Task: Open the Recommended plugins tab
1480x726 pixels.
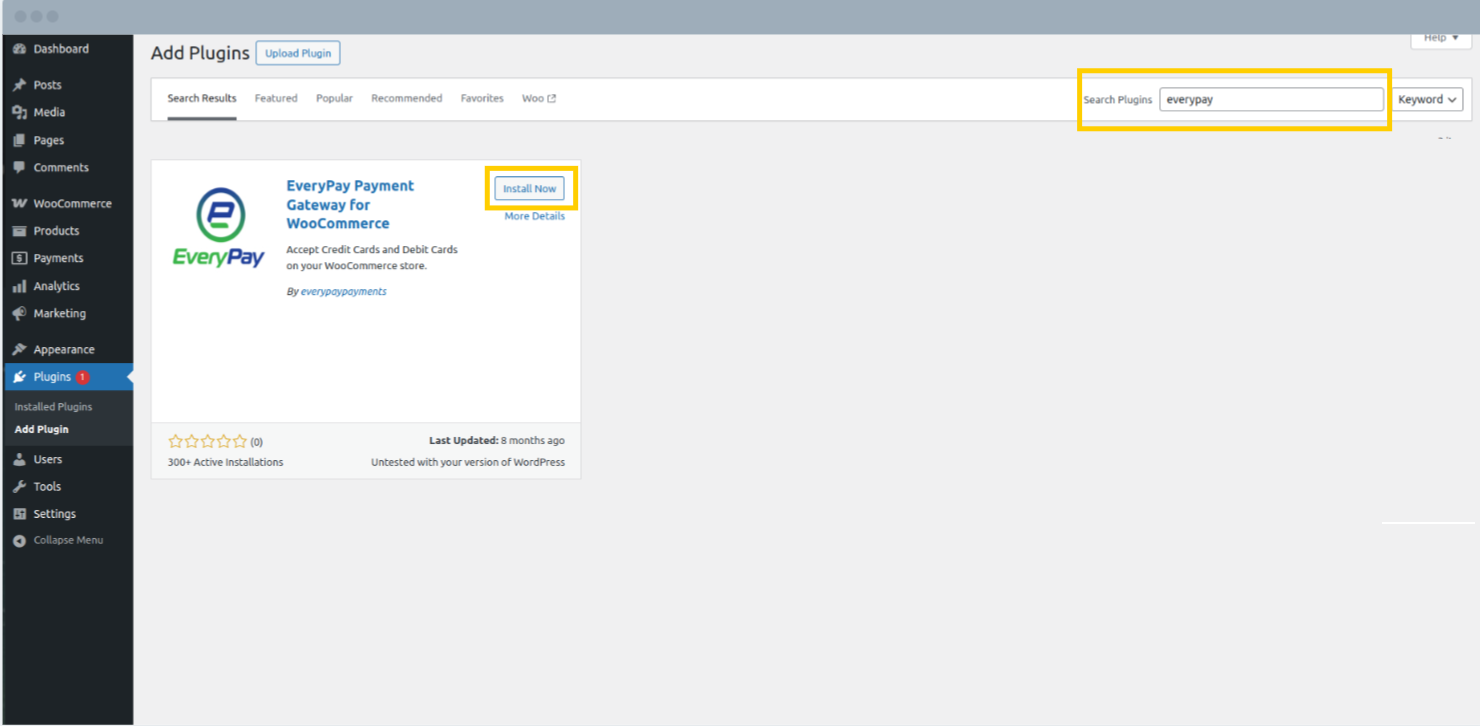Action: click(406, 98)
